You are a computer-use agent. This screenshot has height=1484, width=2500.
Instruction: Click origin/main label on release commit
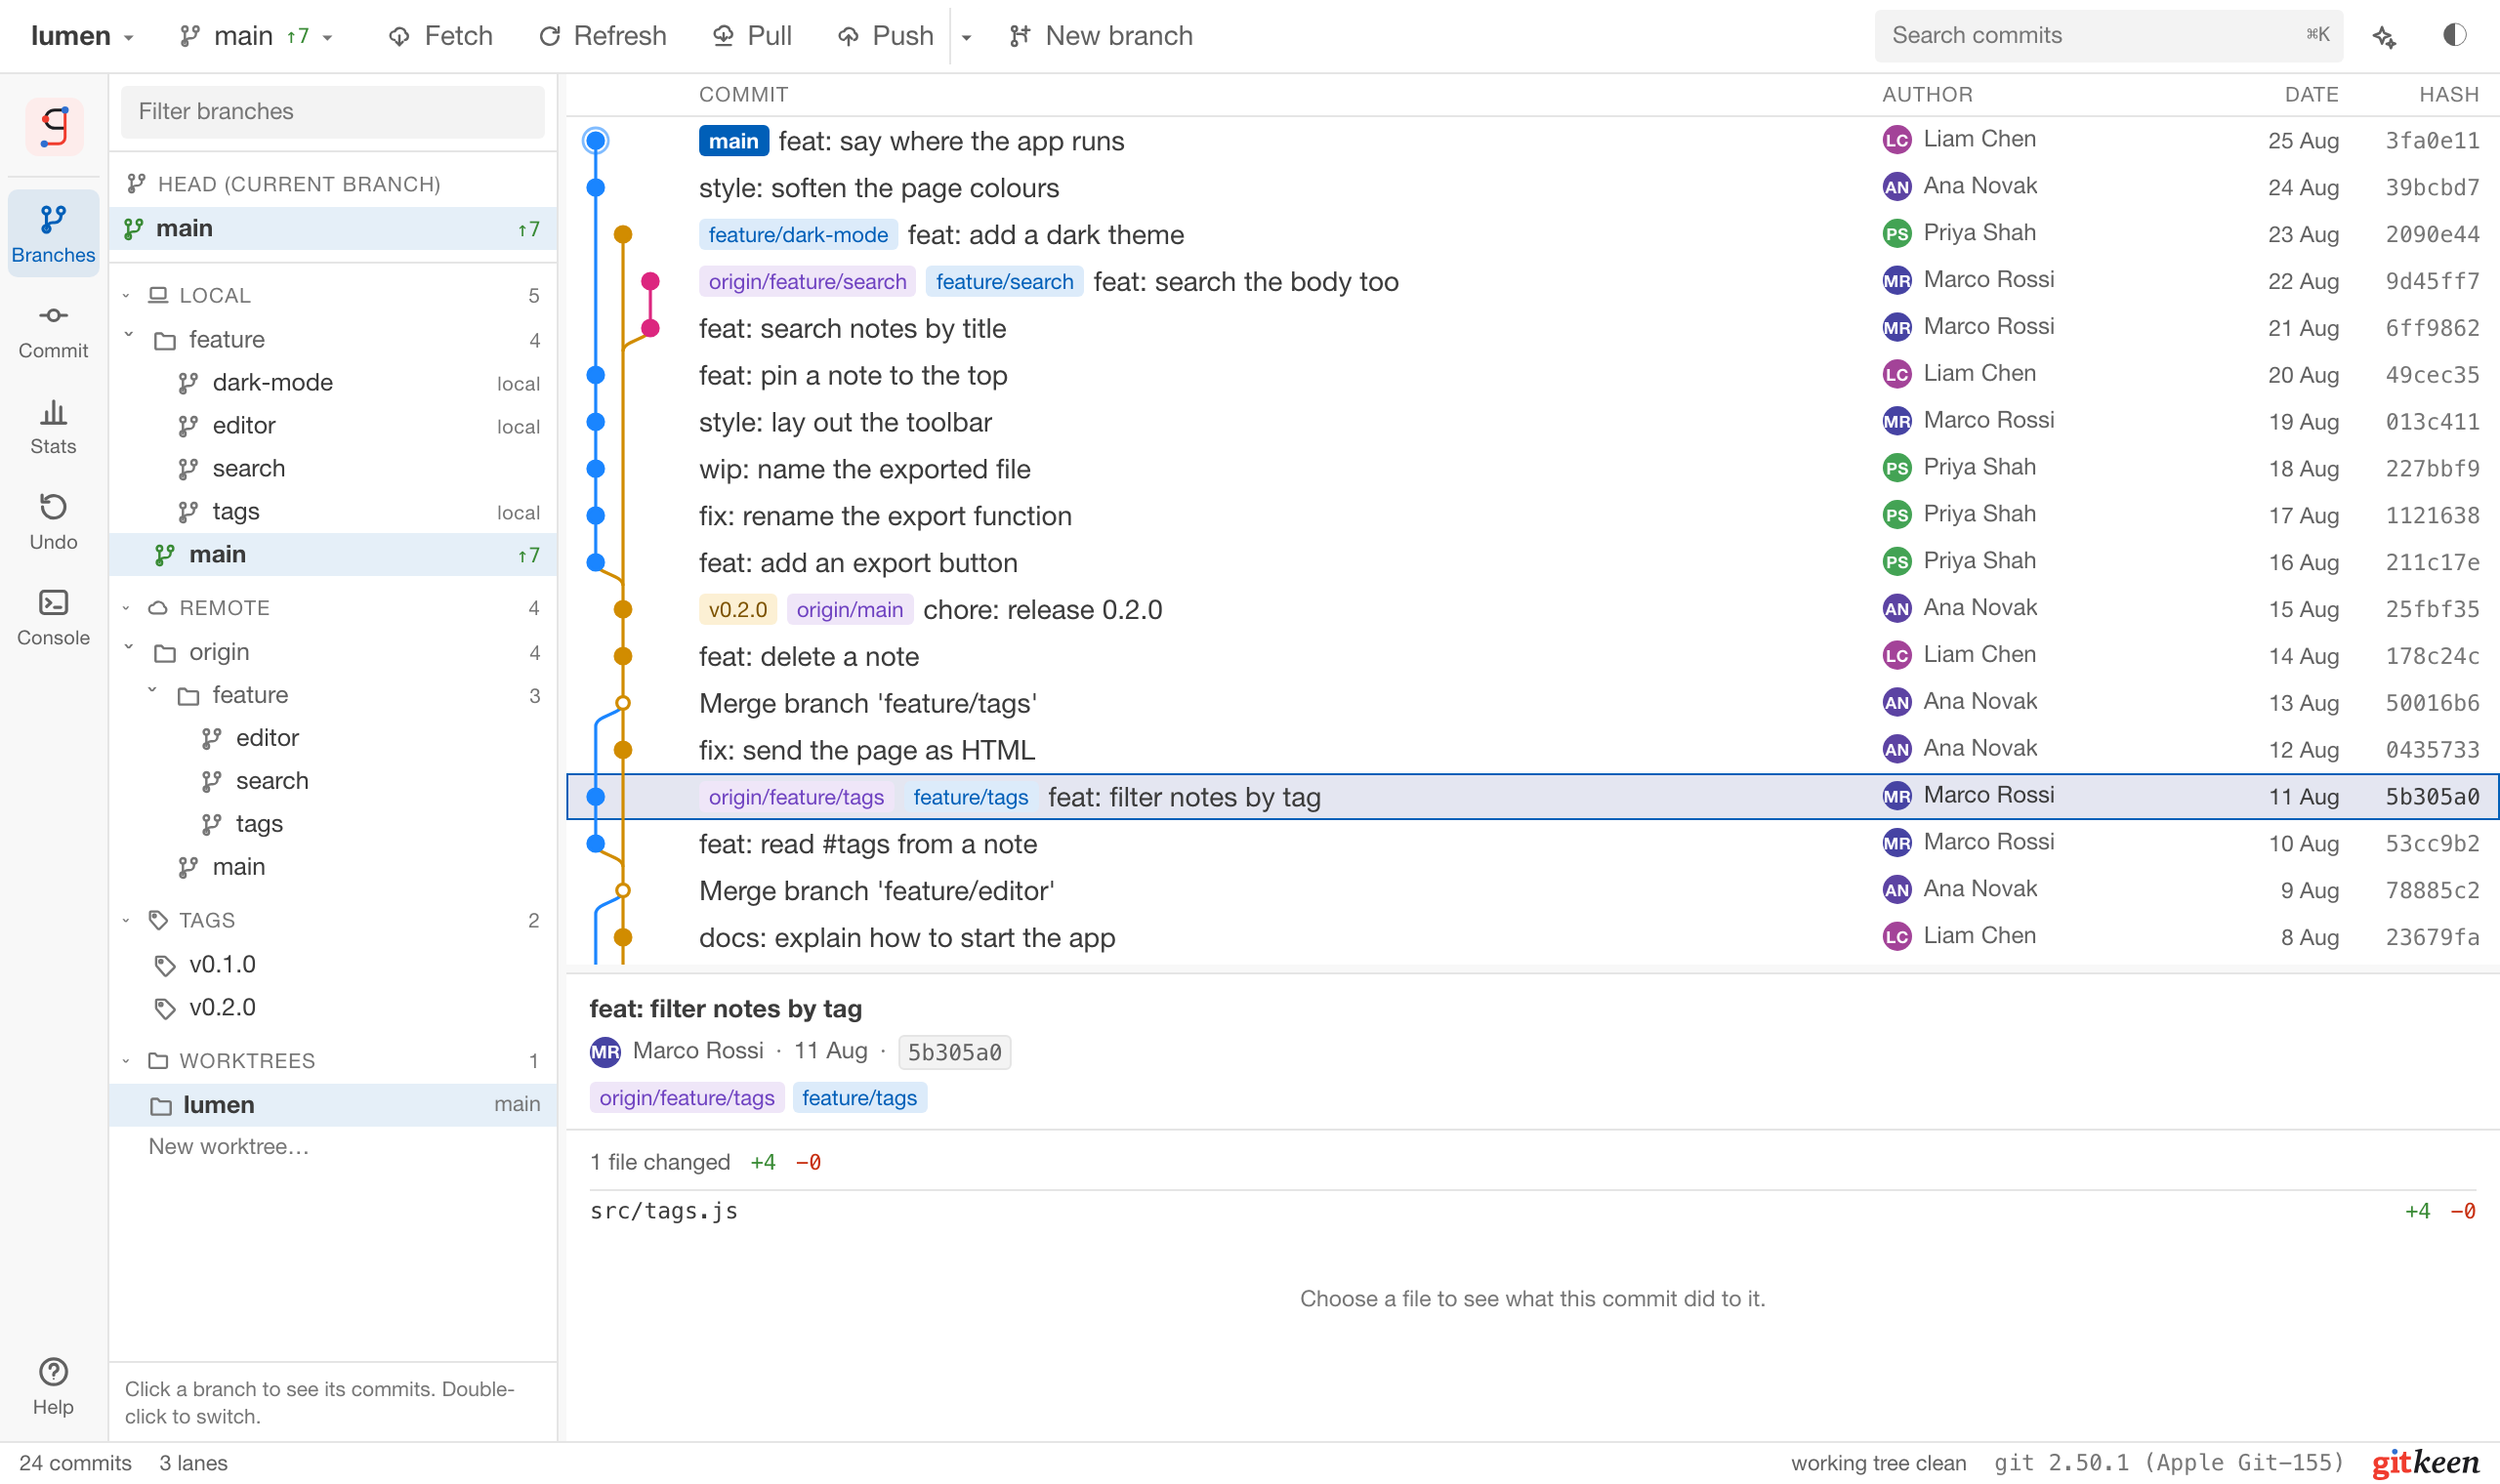[x=849, y=610]
